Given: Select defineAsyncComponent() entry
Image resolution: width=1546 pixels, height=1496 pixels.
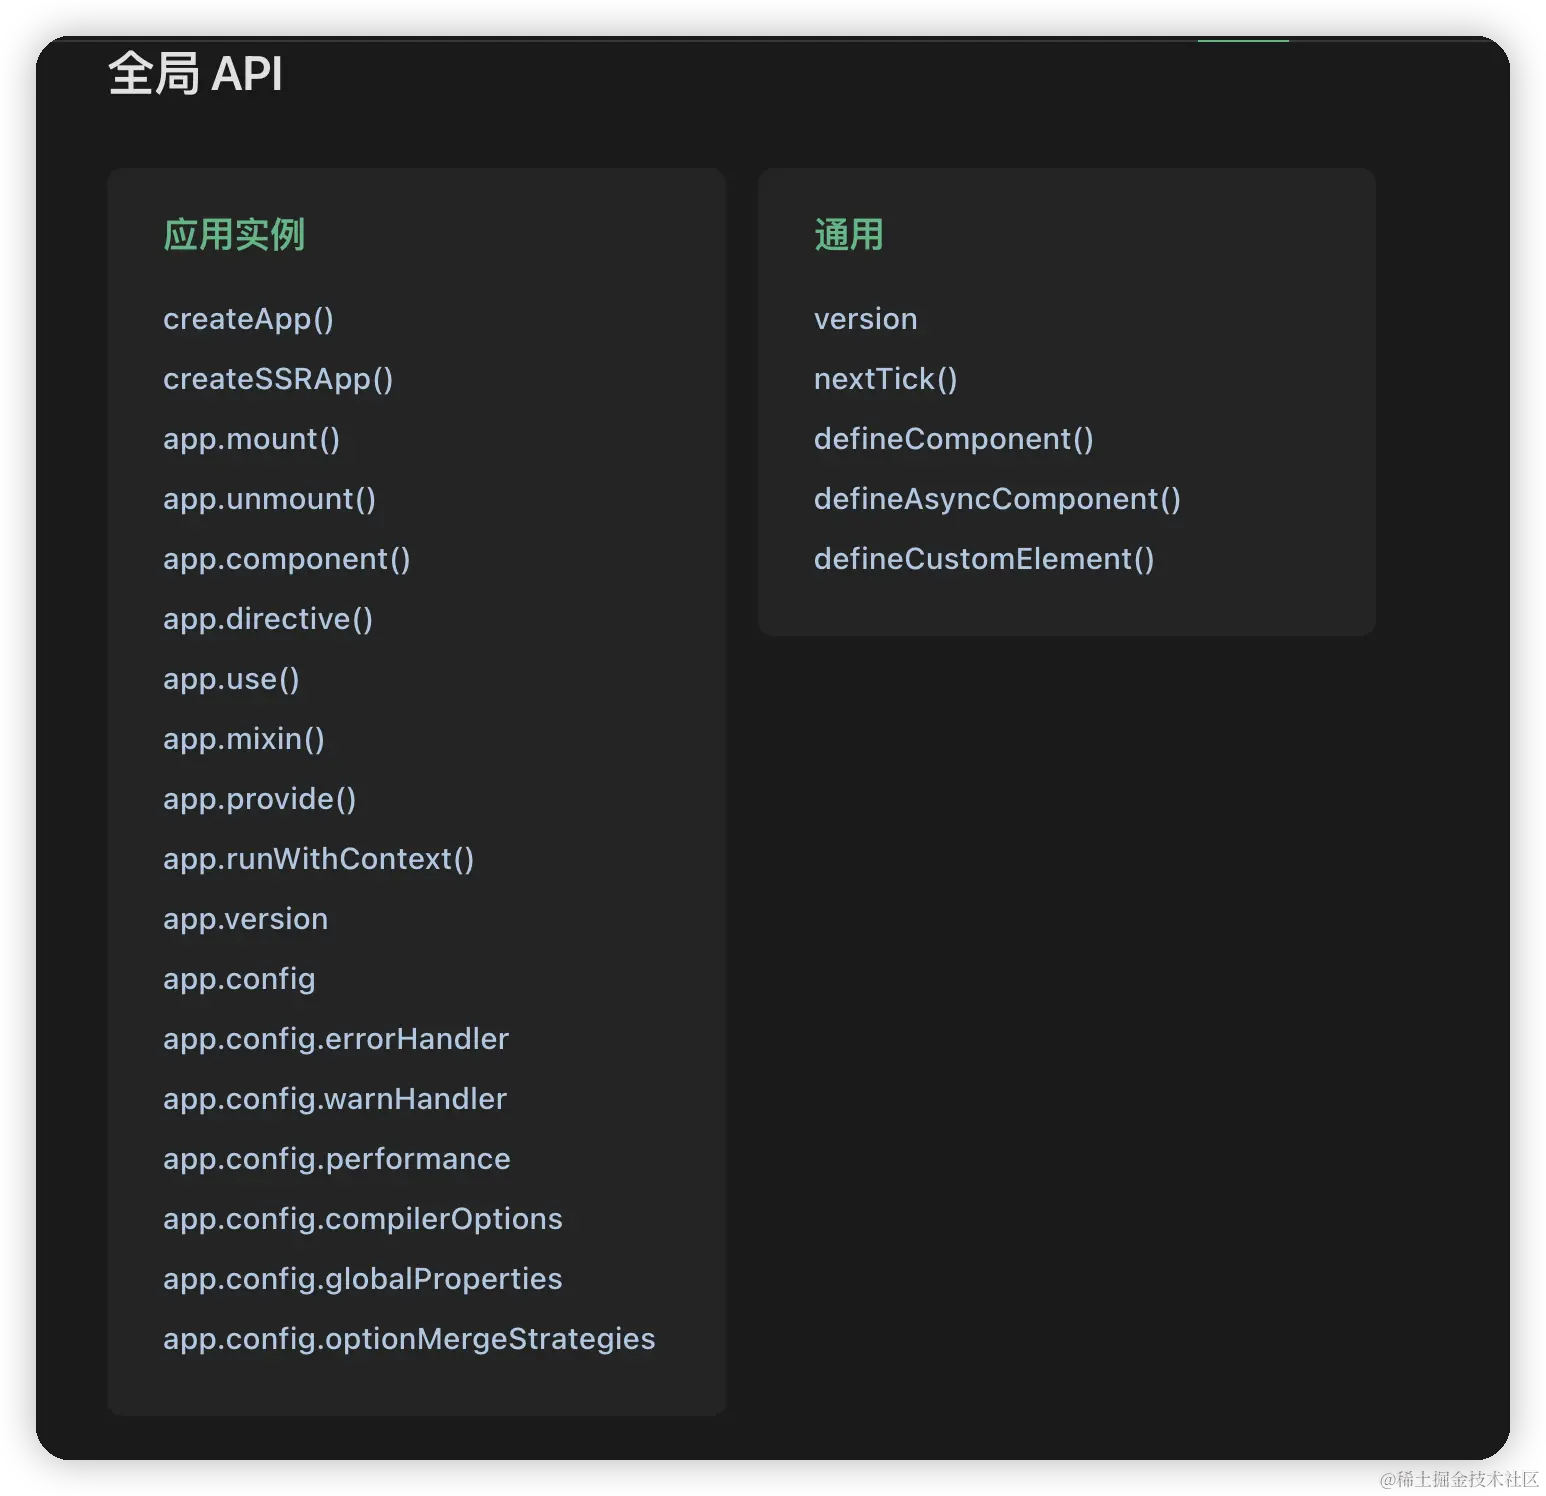Looking at the screenshot, I should (x=997, y=499).
